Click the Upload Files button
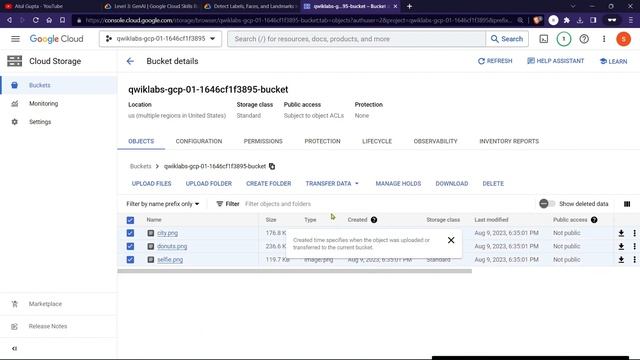640x360 pixels. [x=151, y=184]
